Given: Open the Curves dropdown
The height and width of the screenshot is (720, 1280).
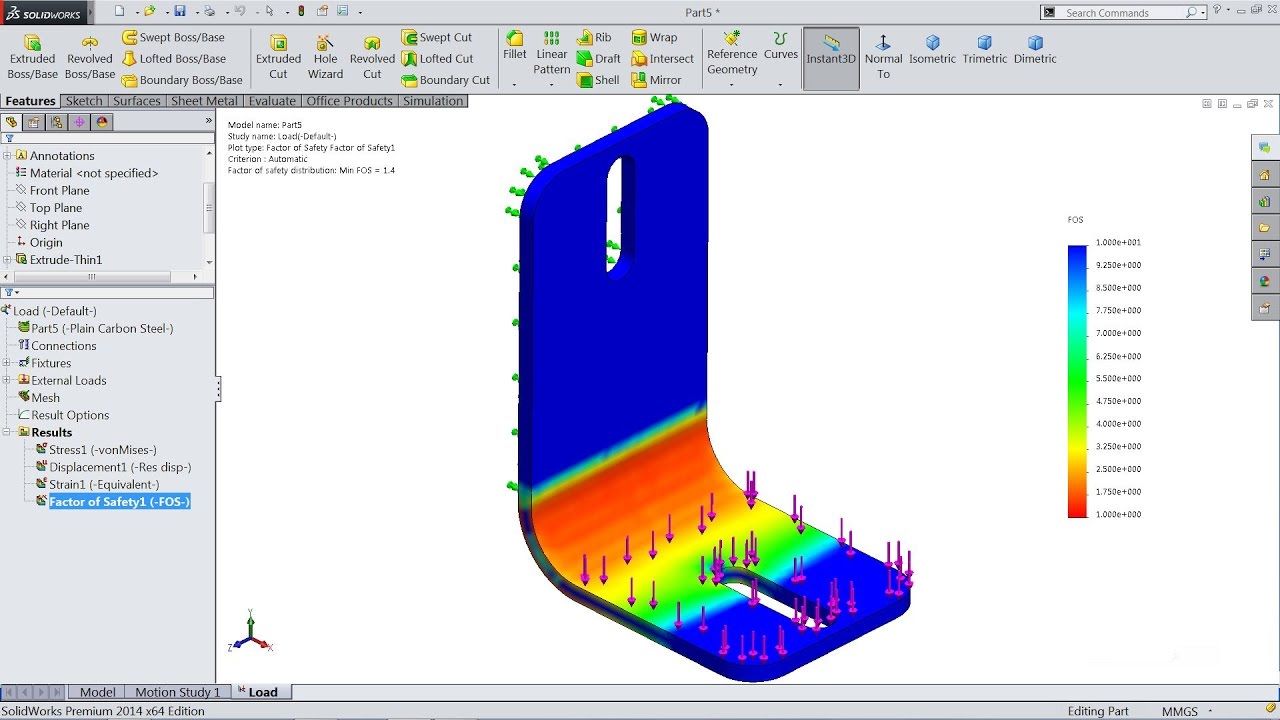Looking at the screenshot, I should (x=780, y=85).
